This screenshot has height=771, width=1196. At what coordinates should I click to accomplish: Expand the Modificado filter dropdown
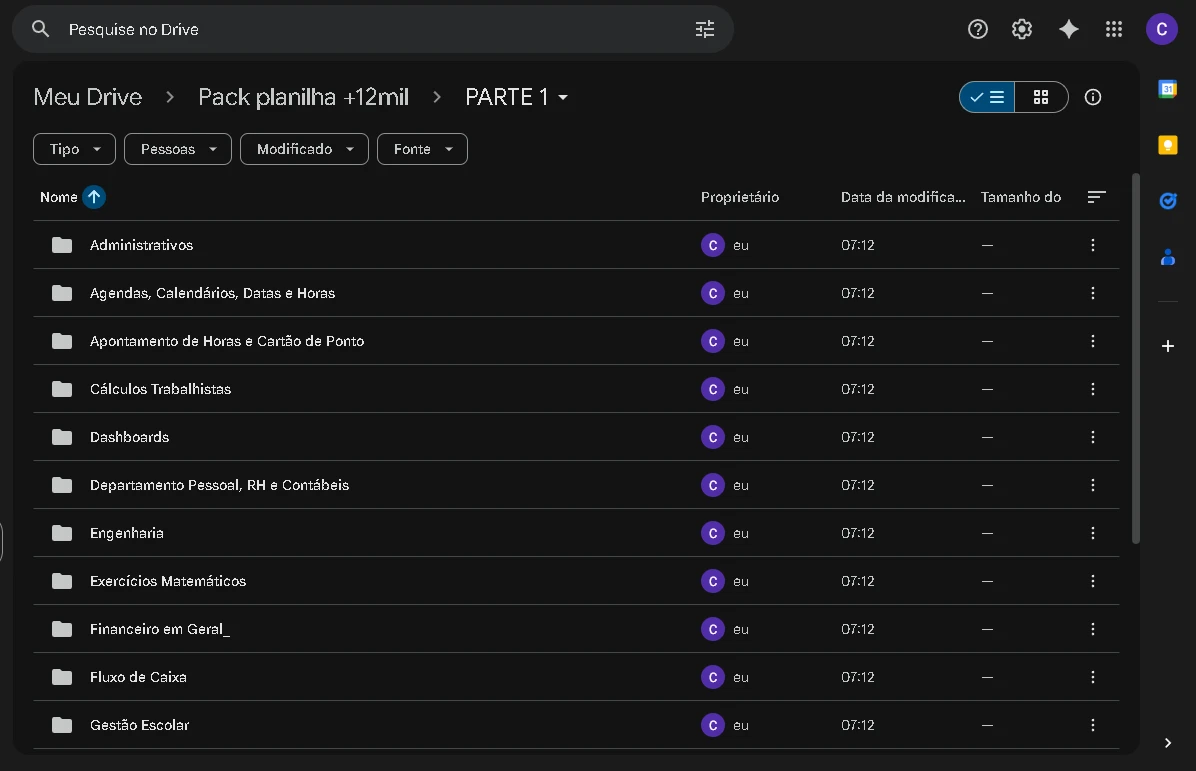pyautogui.click(x=304, y=149)
